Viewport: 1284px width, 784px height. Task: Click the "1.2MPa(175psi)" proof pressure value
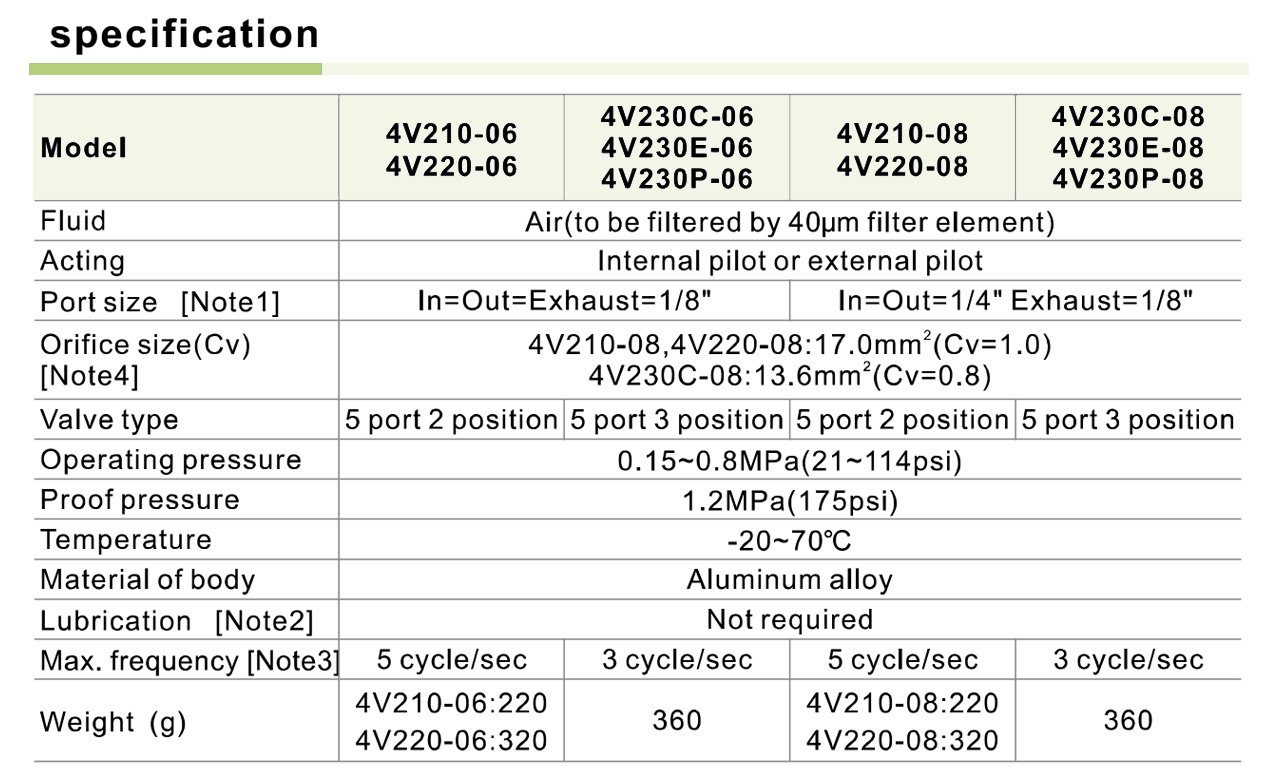[x=789, y=501]
